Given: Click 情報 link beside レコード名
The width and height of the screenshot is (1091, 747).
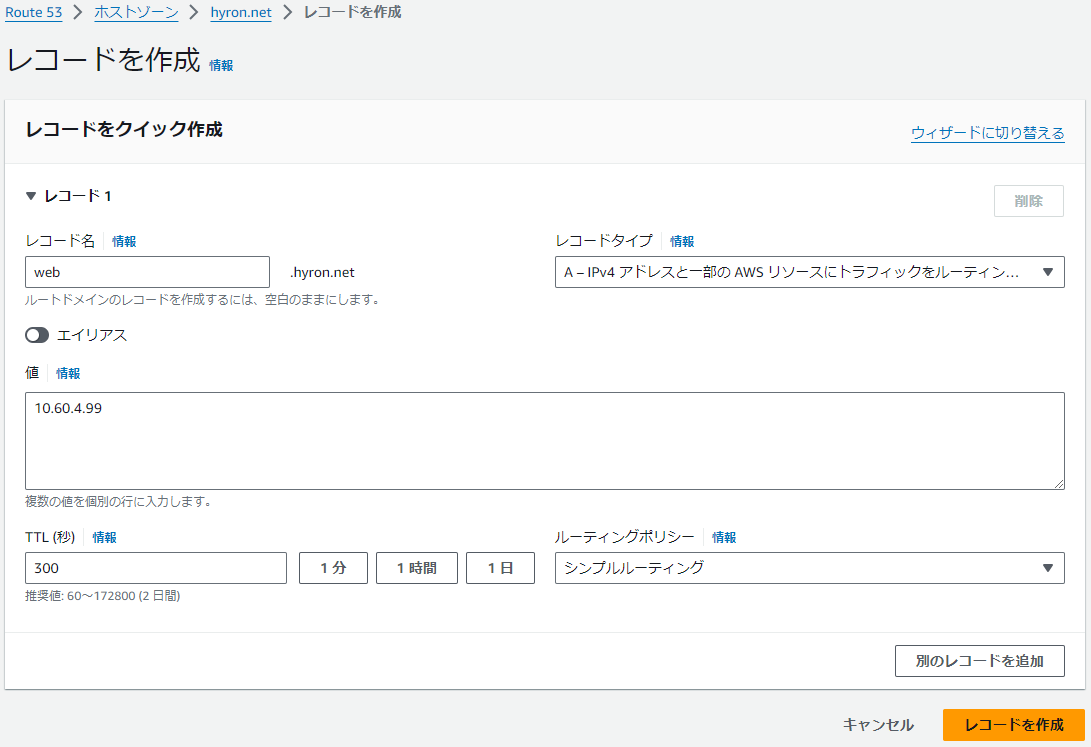Looking at the screenshot, I should (x=124, y=241).
